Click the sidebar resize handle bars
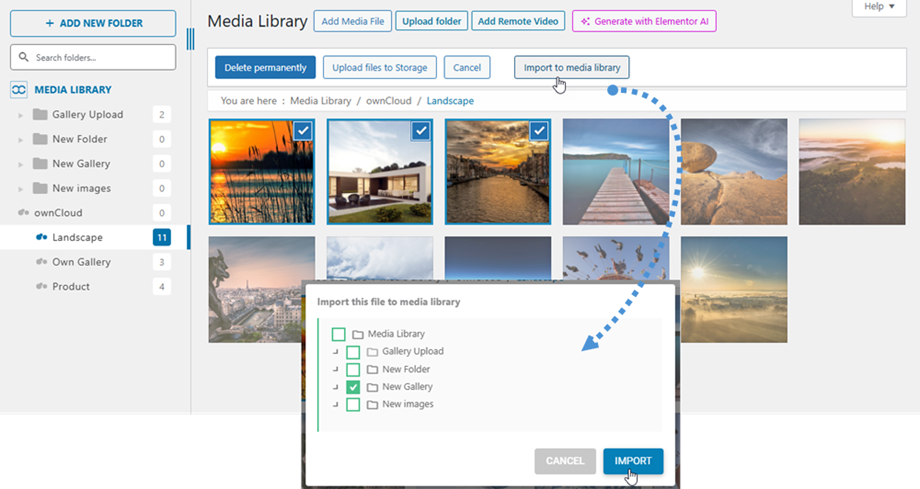This screenshot has height=489, width=920. point(190,39)
